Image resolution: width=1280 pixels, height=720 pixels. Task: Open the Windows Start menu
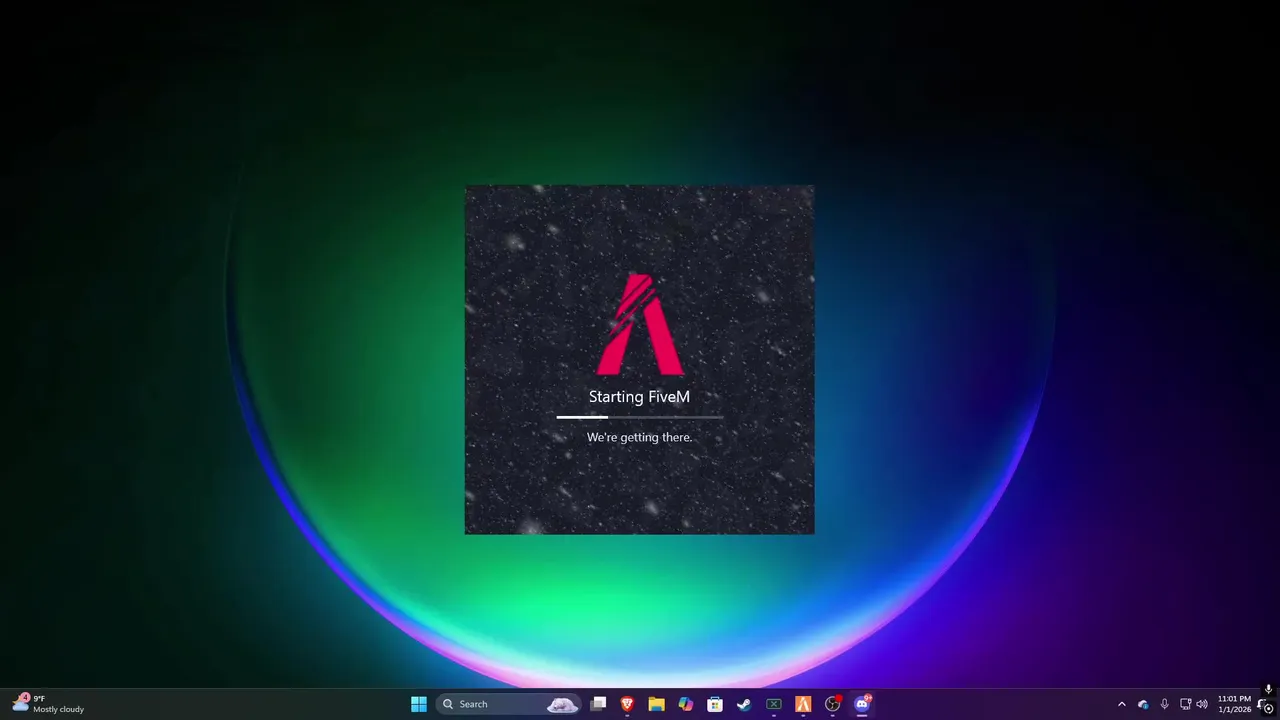[419, 704]
